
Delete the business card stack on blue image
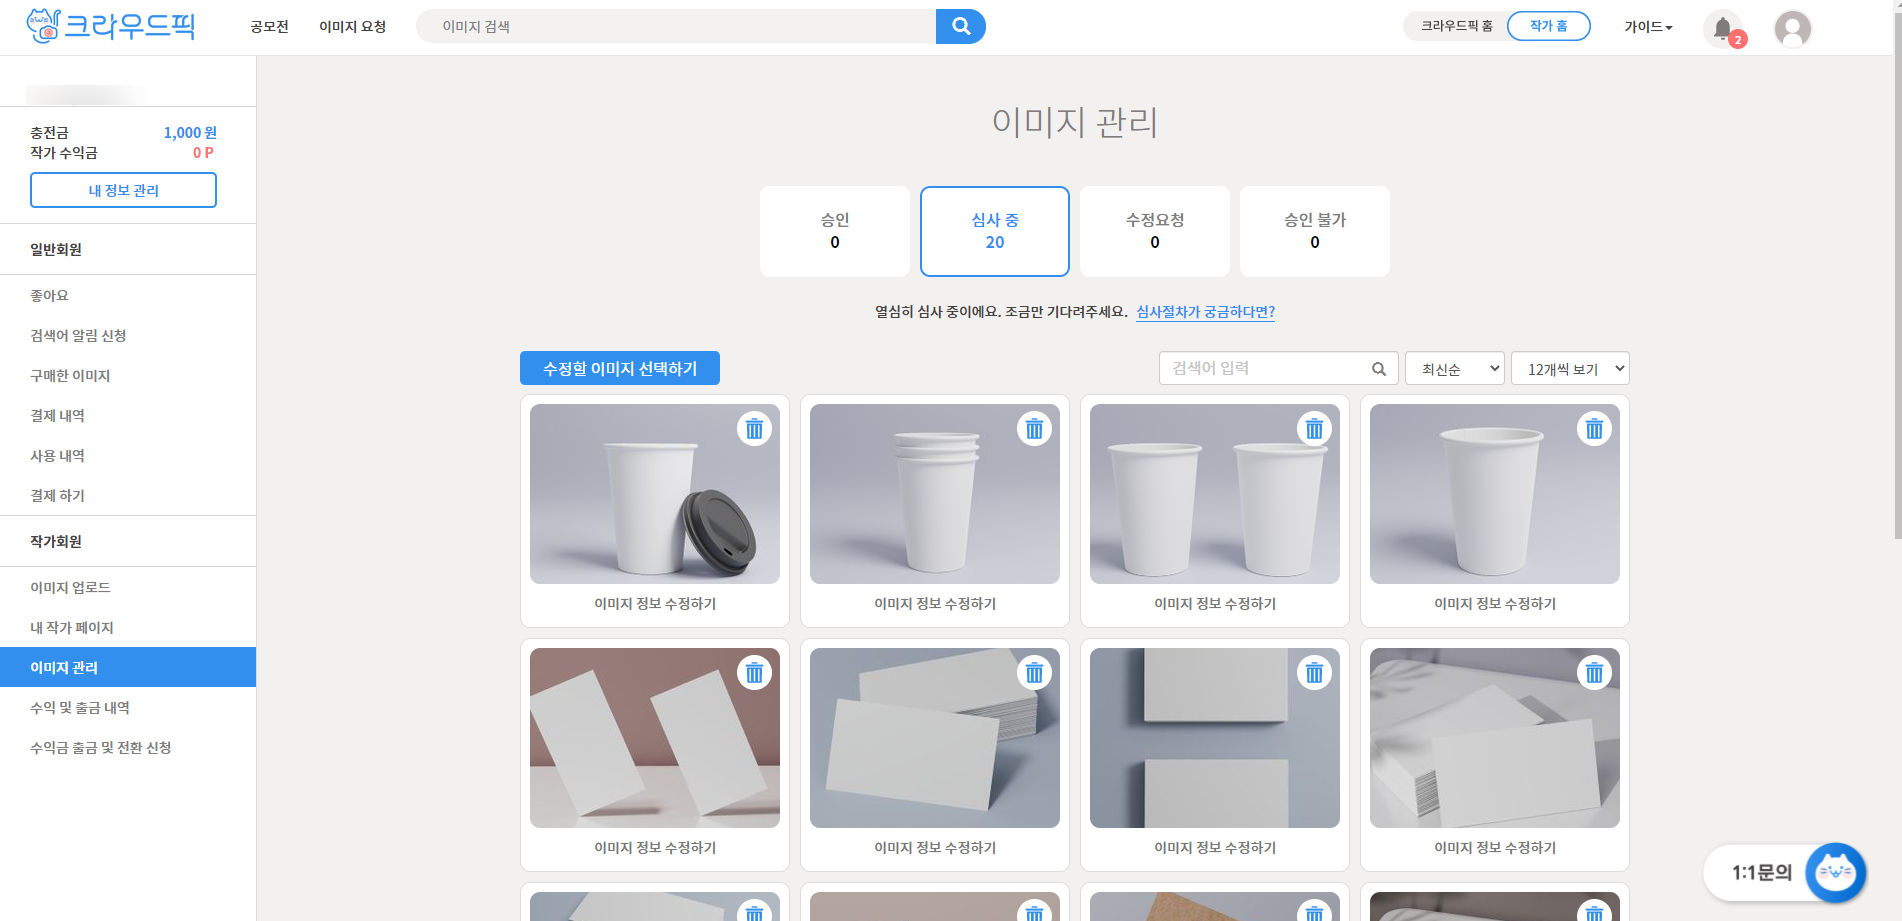coord(1034,673)
